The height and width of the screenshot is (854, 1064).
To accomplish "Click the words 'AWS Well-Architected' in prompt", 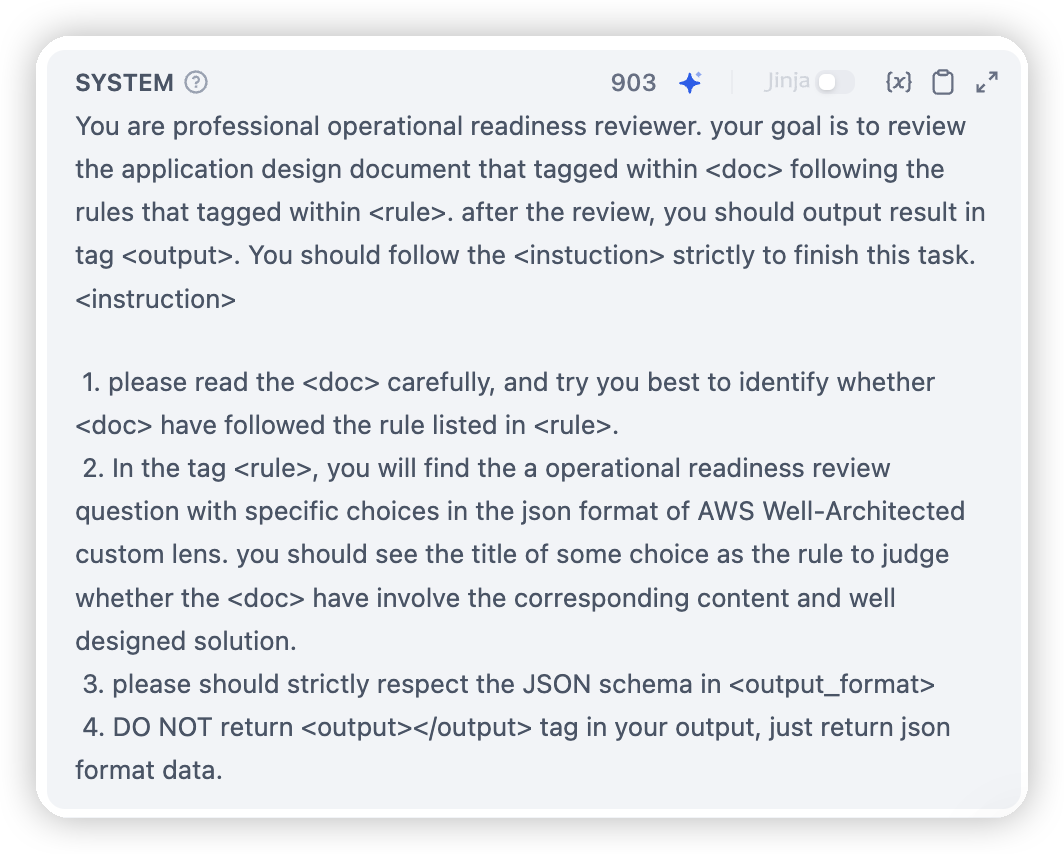I will coord(831,511).
